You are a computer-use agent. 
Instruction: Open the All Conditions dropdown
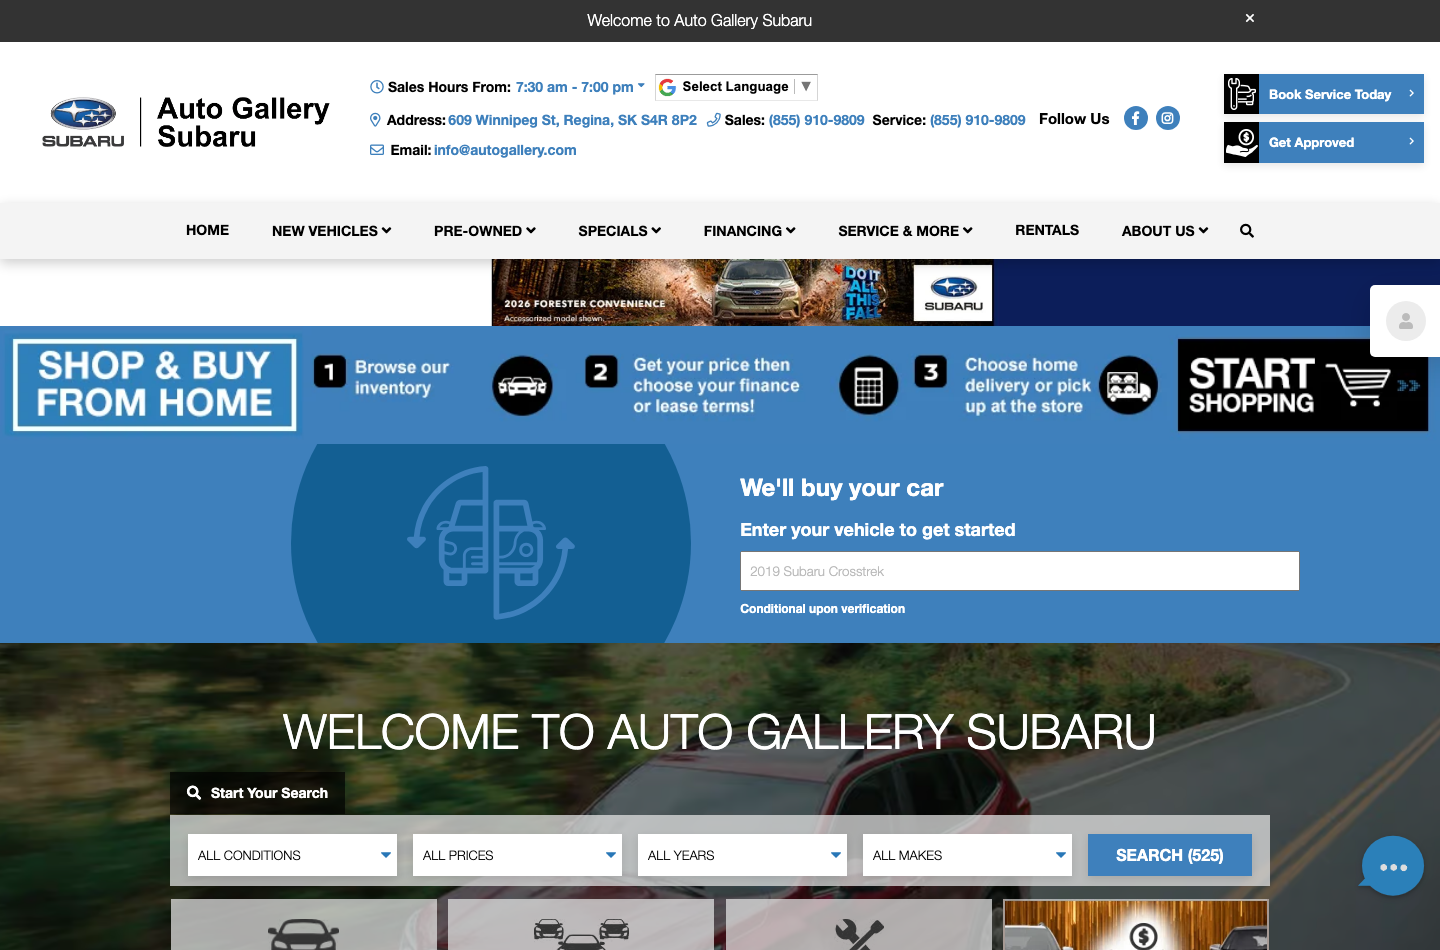pyautogui.click(x=292, y=855)
